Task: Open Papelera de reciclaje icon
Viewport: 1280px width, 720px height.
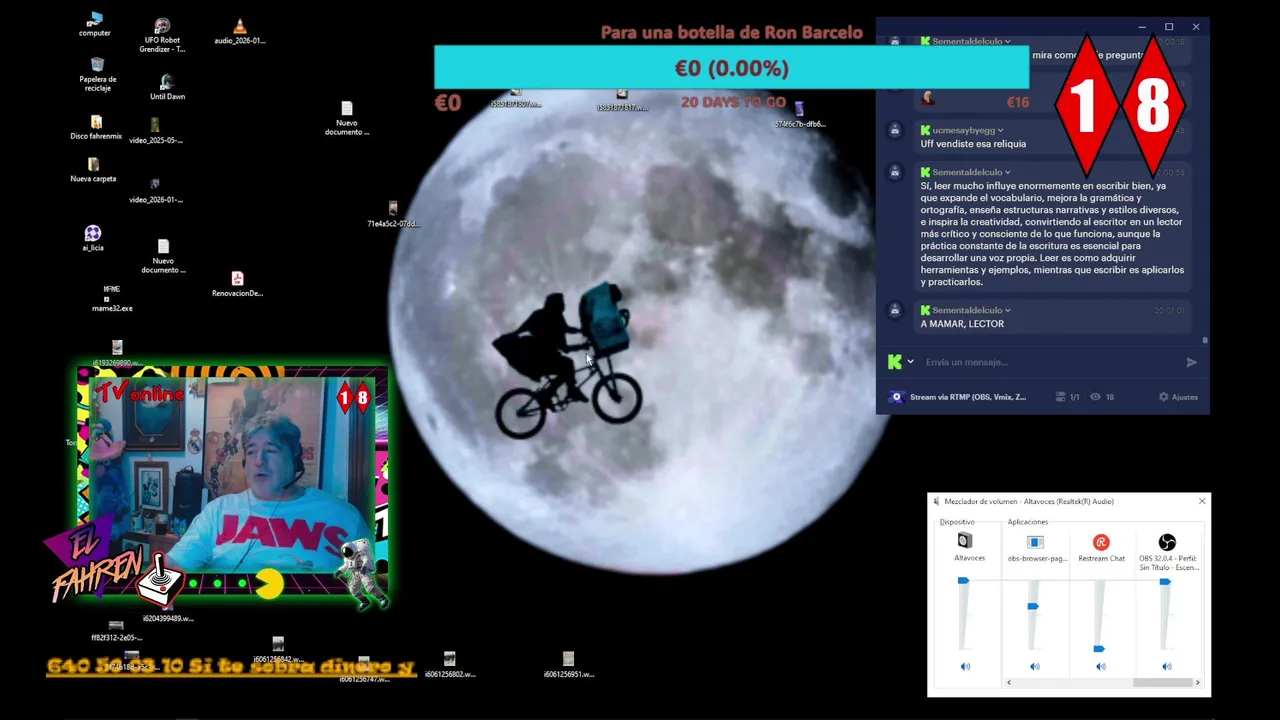Action: point(97,74)
